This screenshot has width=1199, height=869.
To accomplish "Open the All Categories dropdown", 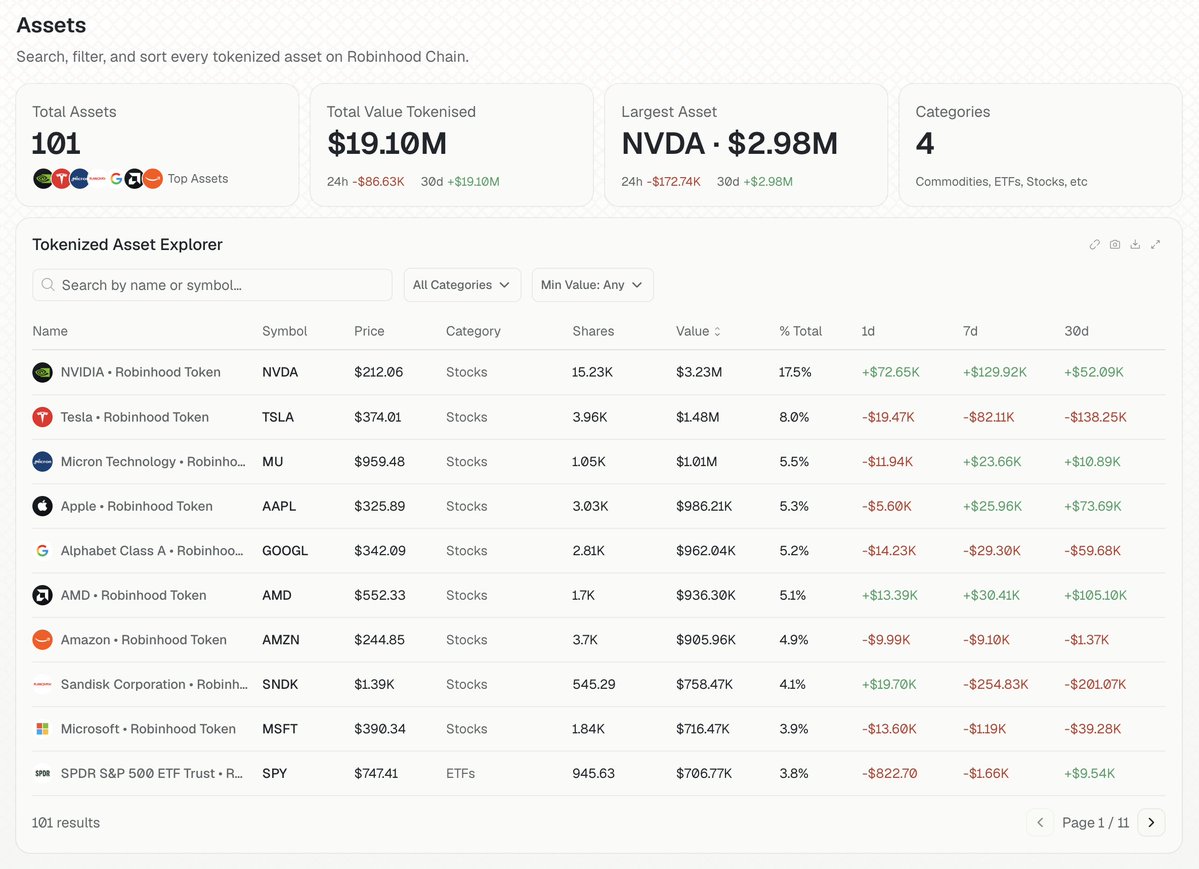I will tap(462, 285).
